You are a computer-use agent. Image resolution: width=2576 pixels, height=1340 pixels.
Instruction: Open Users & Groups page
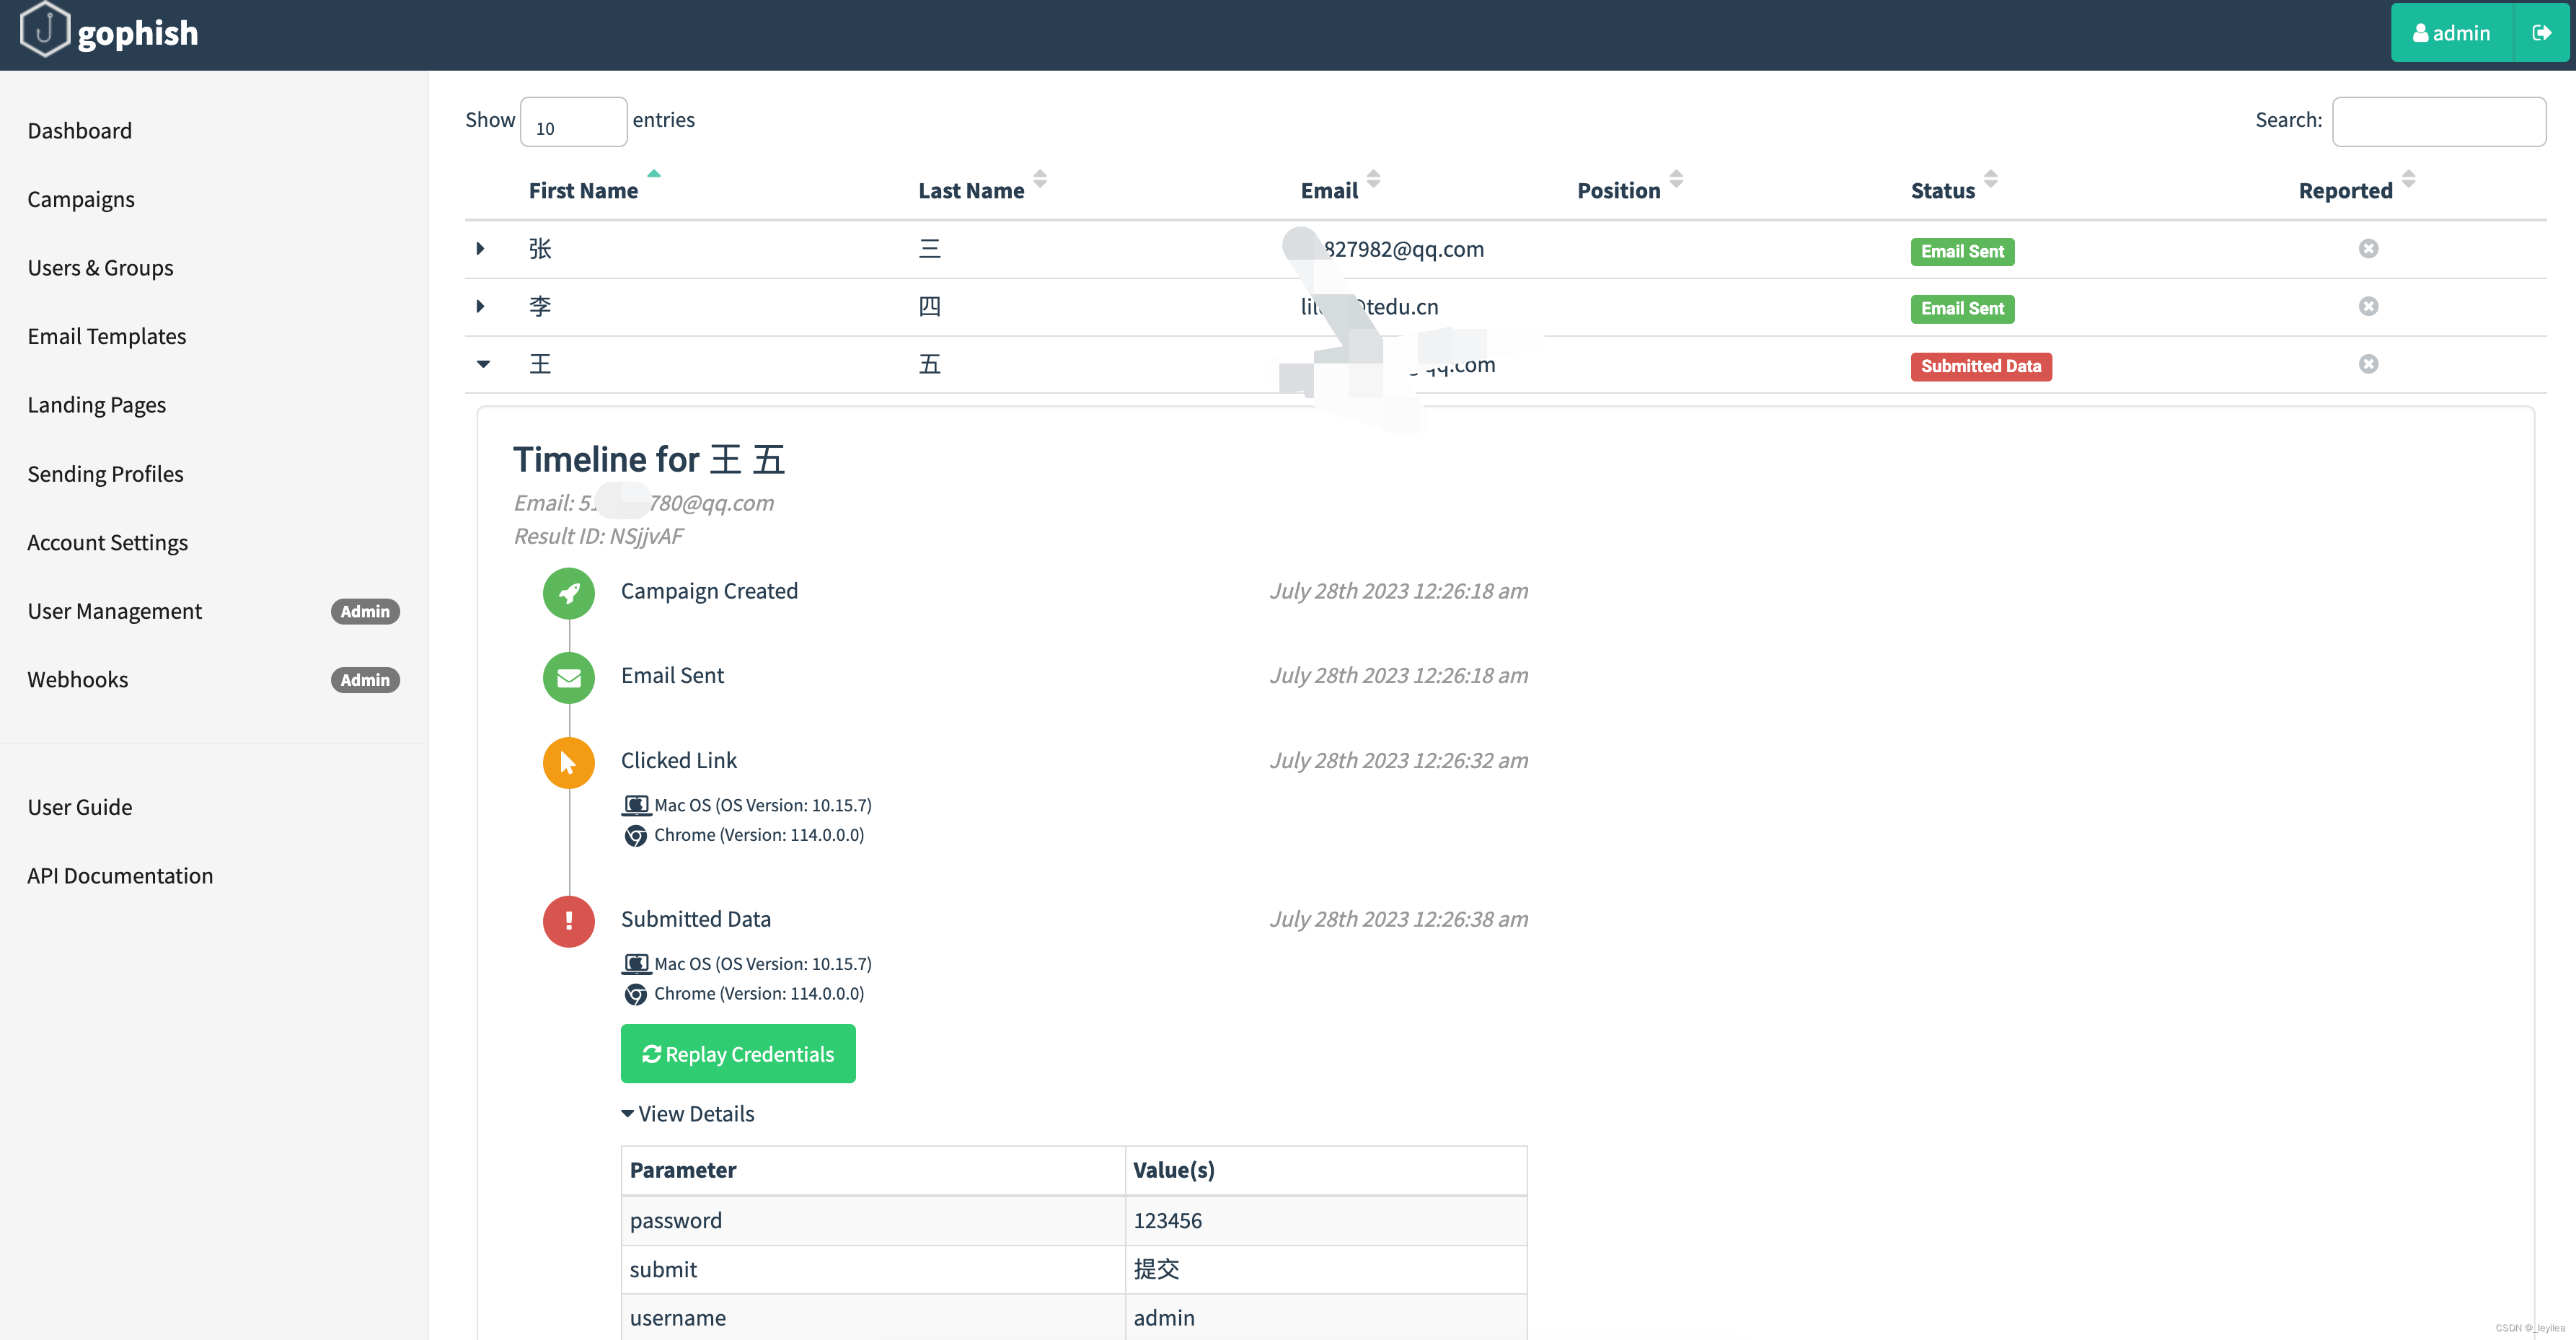101,268
